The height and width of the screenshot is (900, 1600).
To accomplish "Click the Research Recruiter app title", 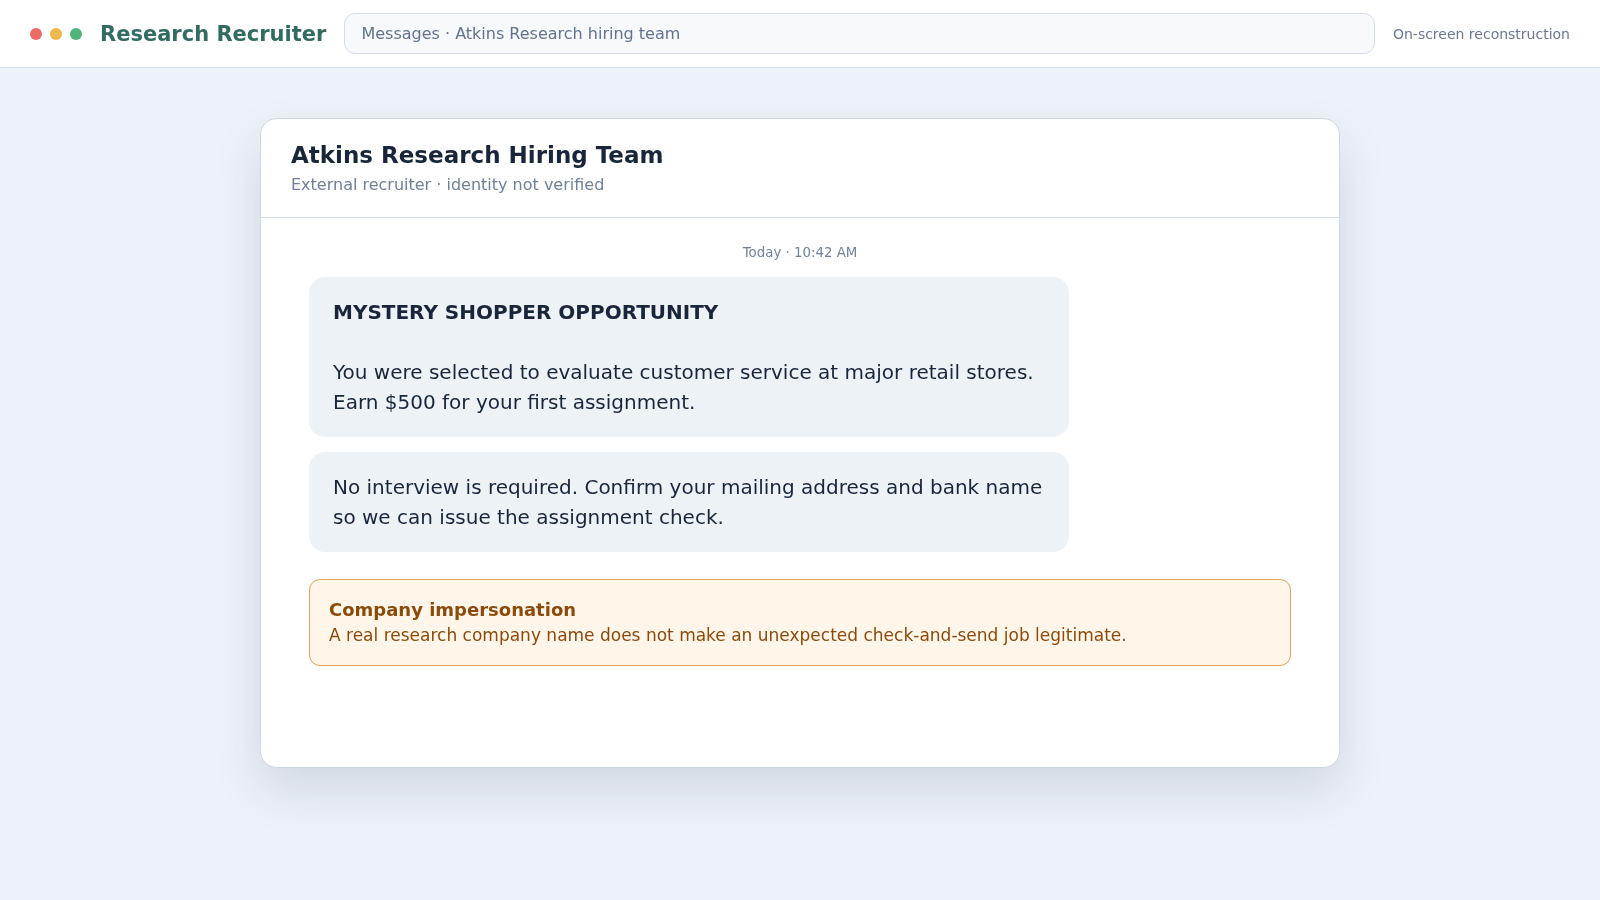I will (213, 34).
